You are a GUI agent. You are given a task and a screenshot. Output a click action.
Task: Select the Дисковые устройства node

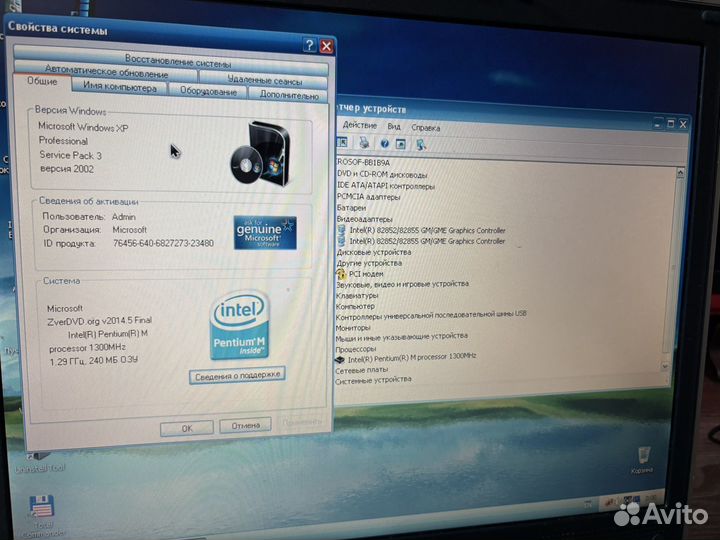tap(374, 252)
